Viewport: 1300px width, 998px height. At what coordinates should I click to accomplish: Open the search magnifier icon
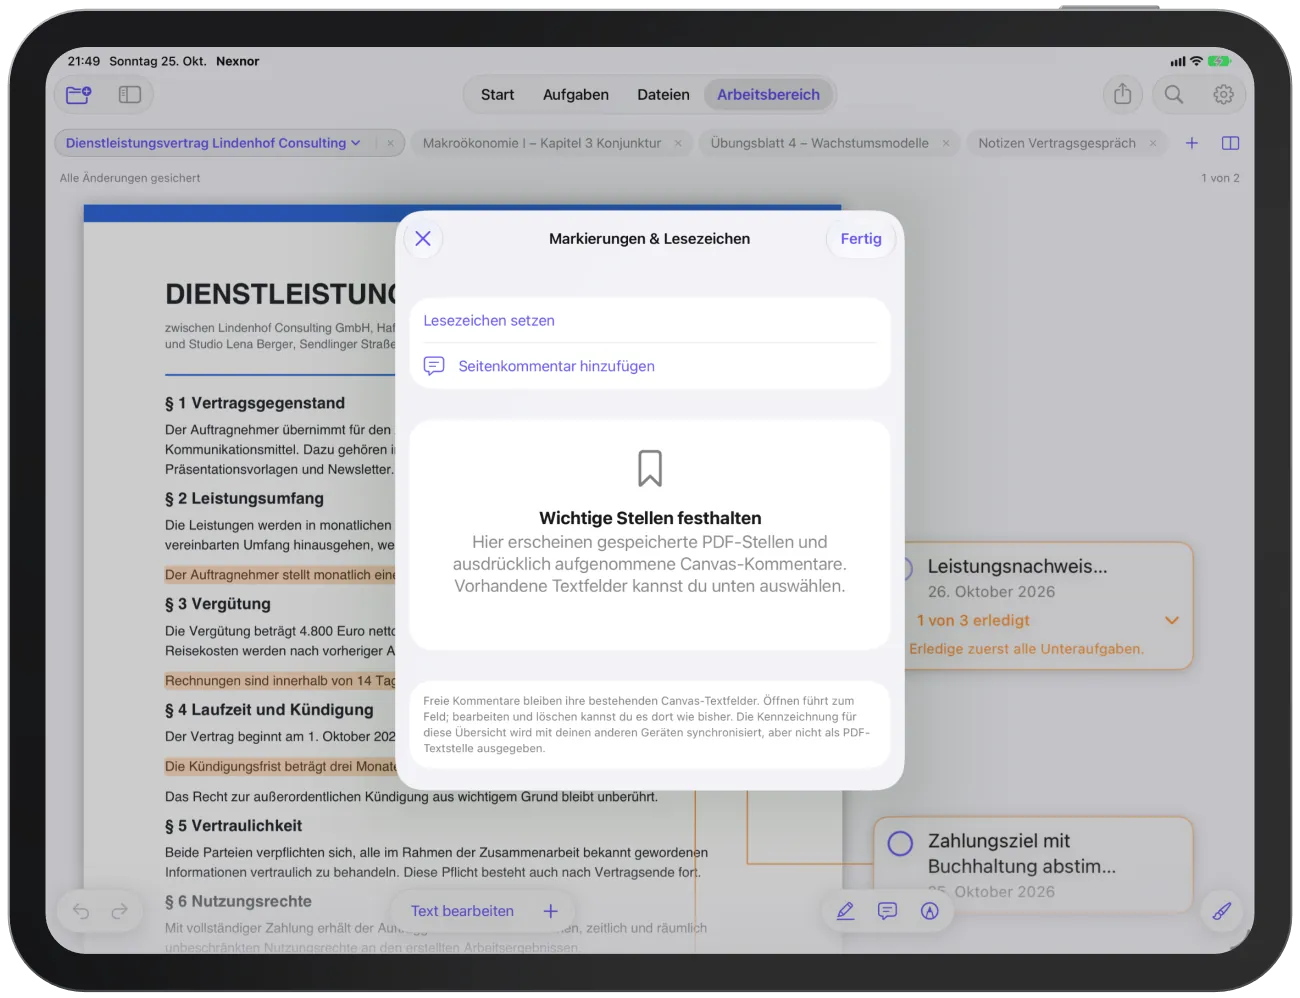(x=1174, y=94)
